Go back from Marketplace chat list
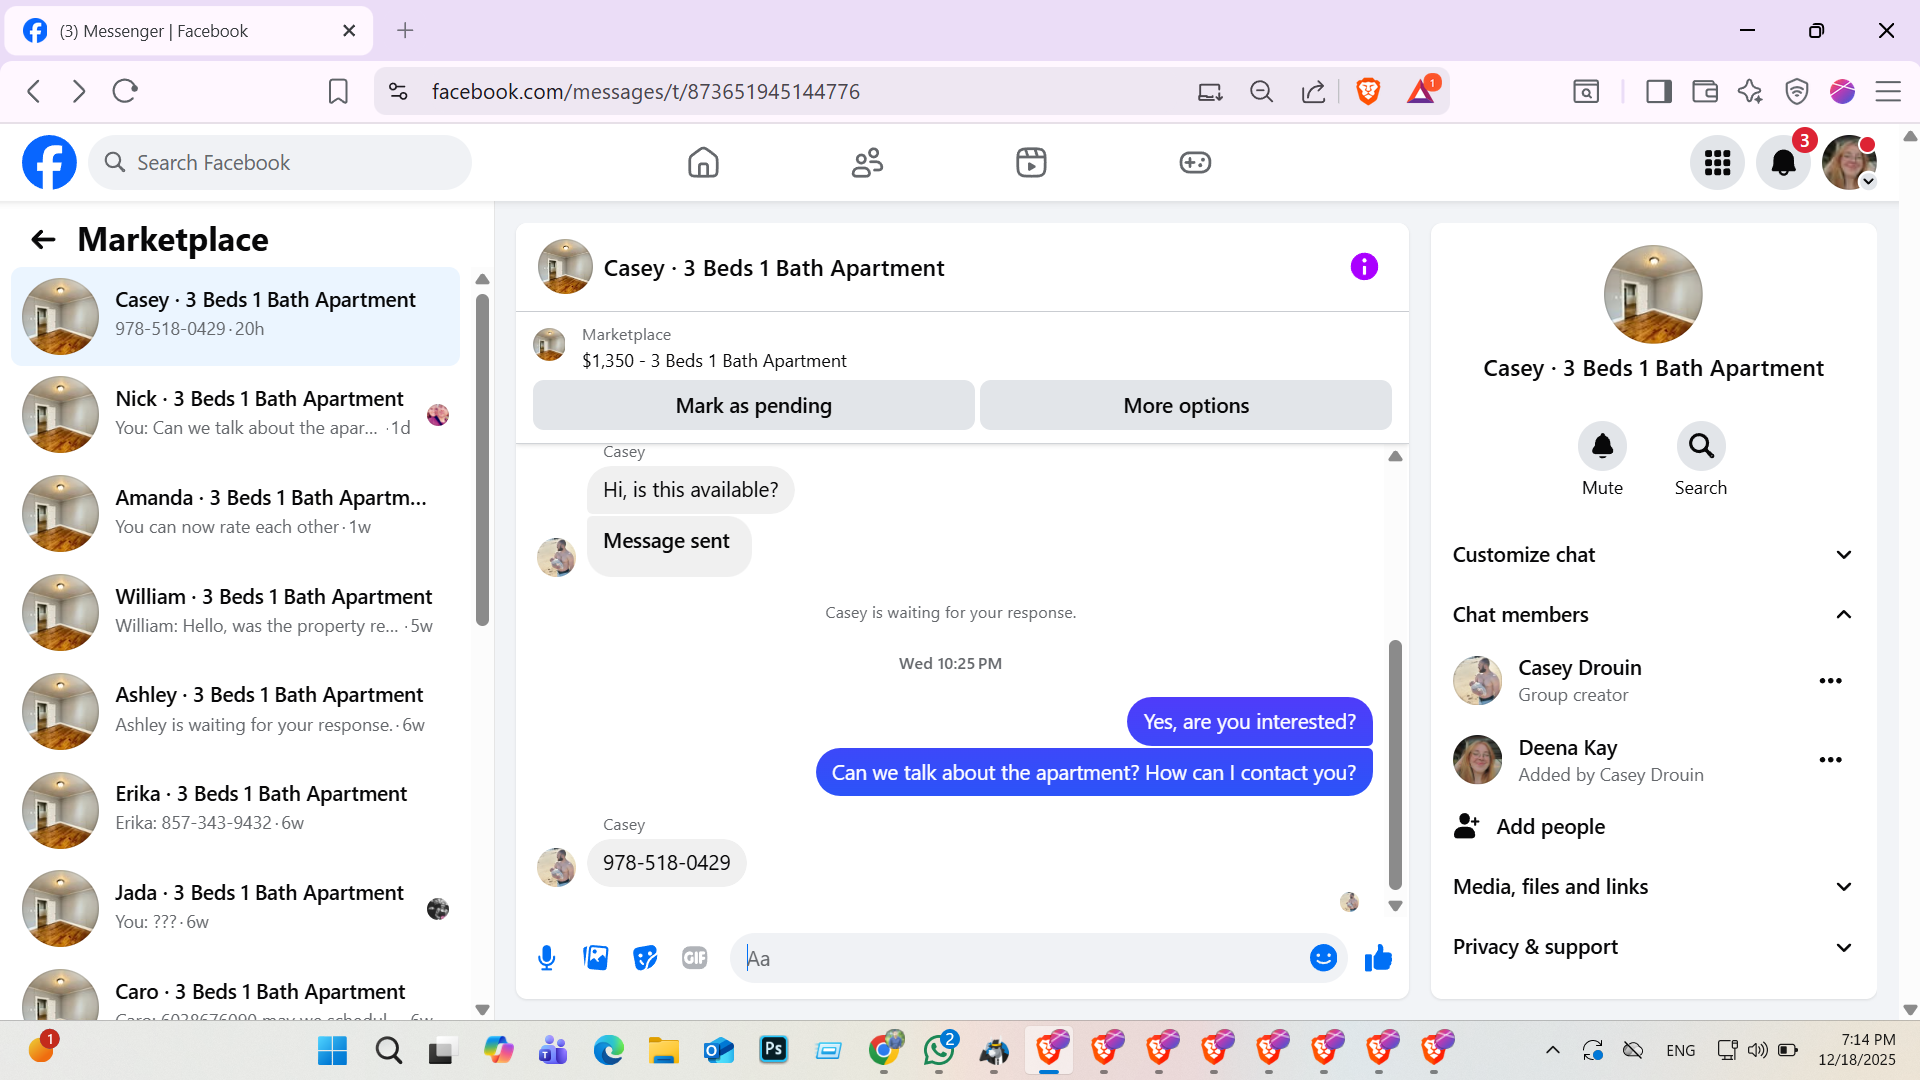The height and width of the screenshot is (1080, 1920). 43,239
